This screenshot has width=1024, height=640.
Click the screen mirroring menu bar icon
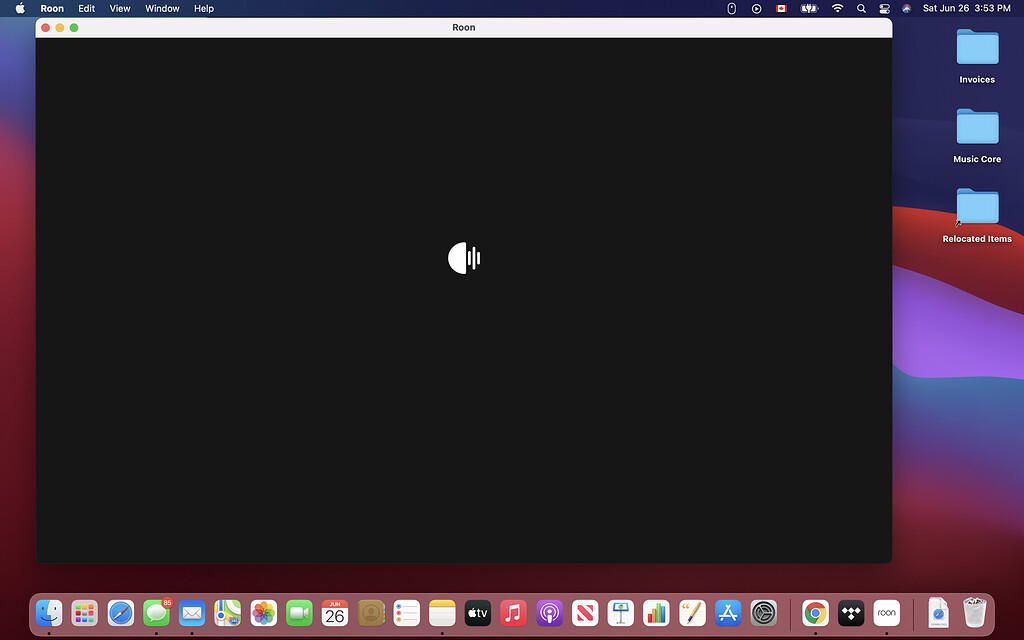tap(756, 8)
